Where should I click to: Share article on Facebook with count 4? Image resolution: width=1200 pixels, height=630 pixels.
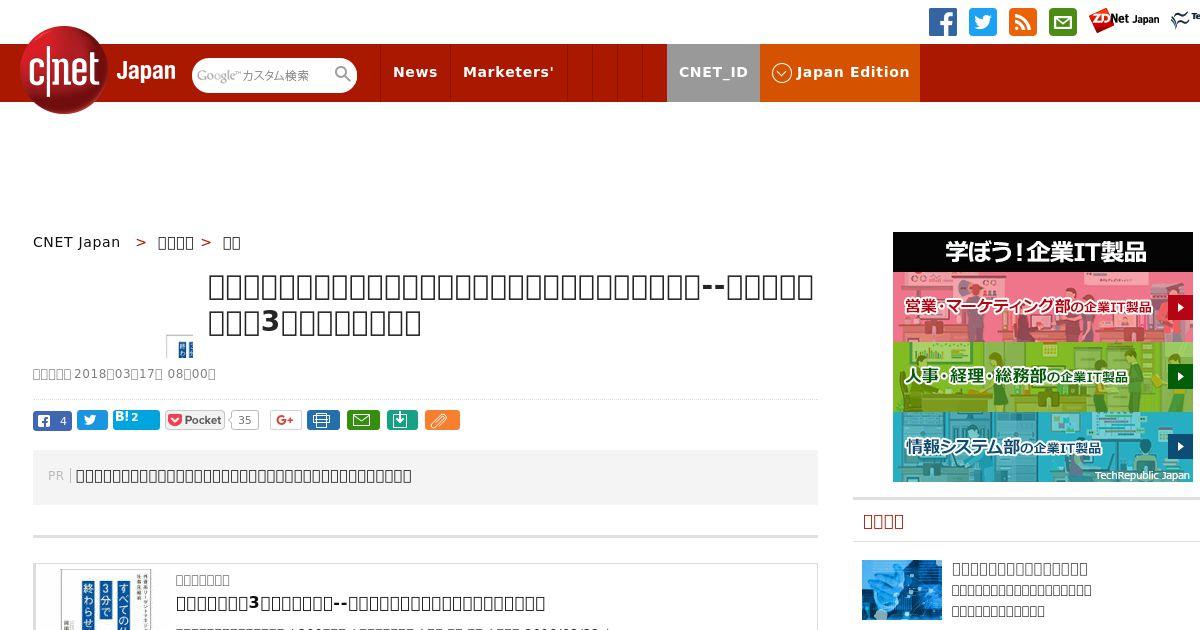[x=52, y=421]
